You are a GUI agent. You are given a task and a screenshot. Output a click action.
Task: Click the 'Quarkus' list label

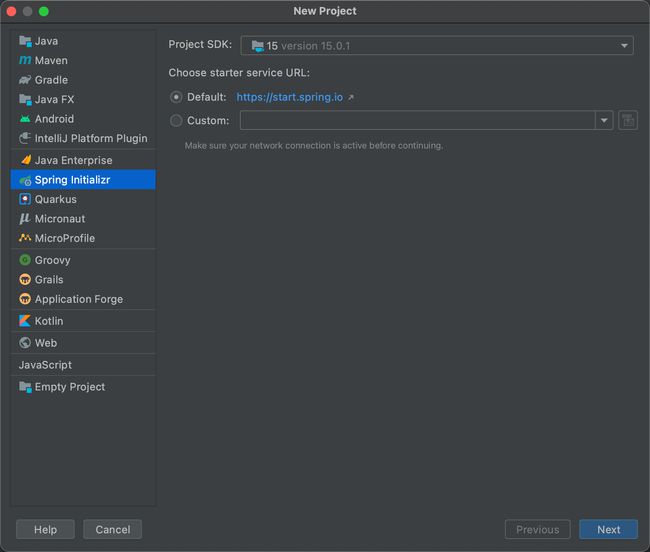point(56,199)
